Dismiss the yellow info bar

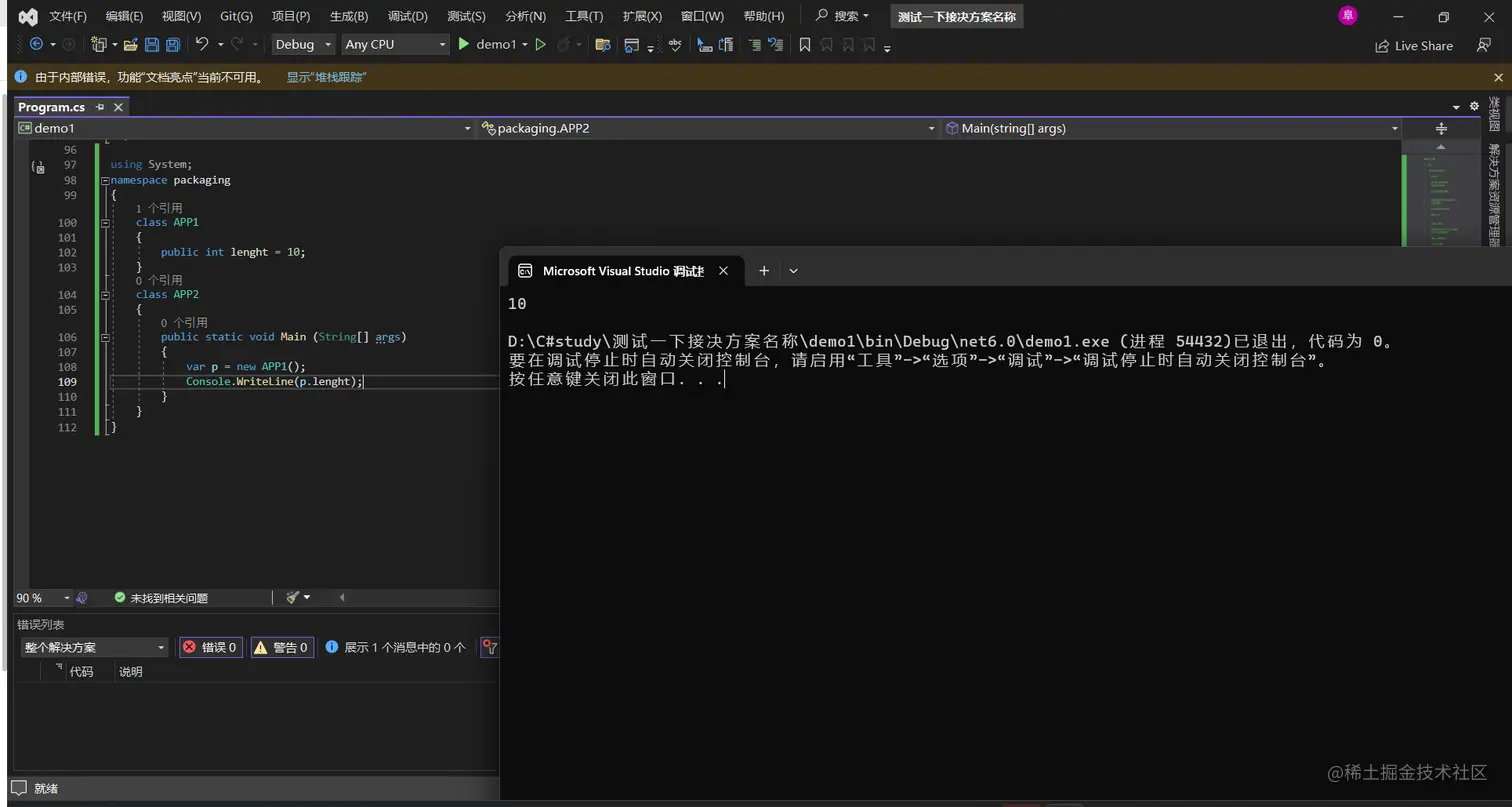[x=1498, y=77]
